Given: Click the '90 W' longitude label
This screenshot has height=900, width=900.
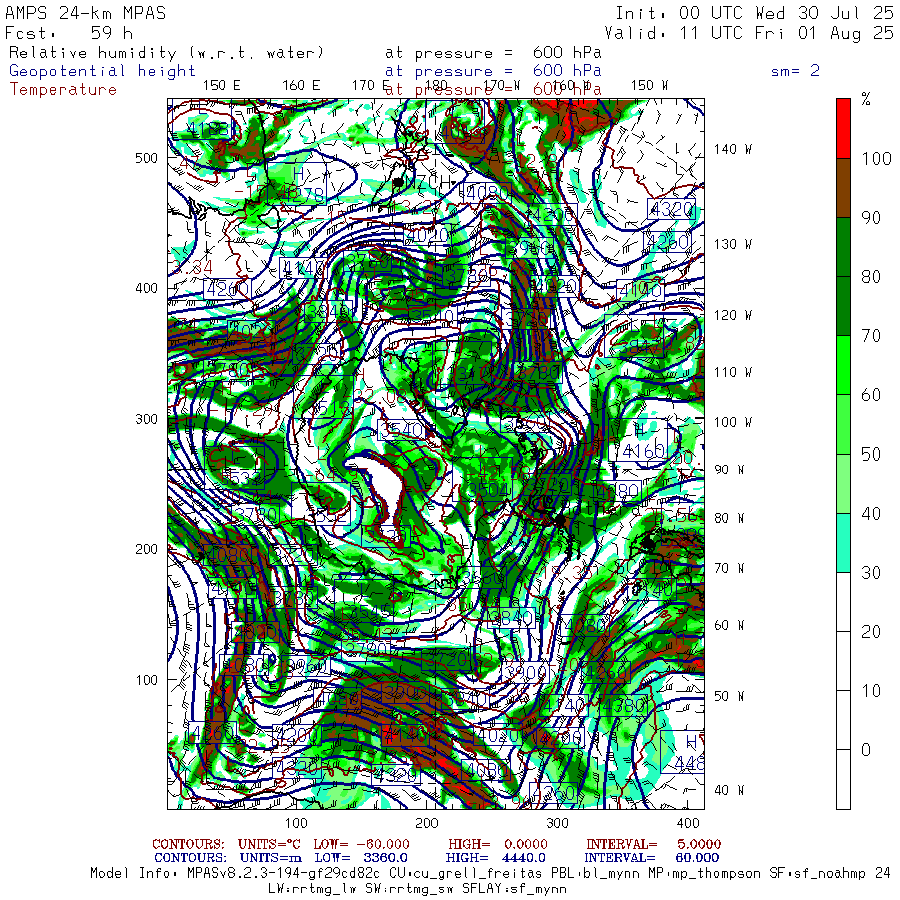Looking at the screenshot, I should point(728,470).
